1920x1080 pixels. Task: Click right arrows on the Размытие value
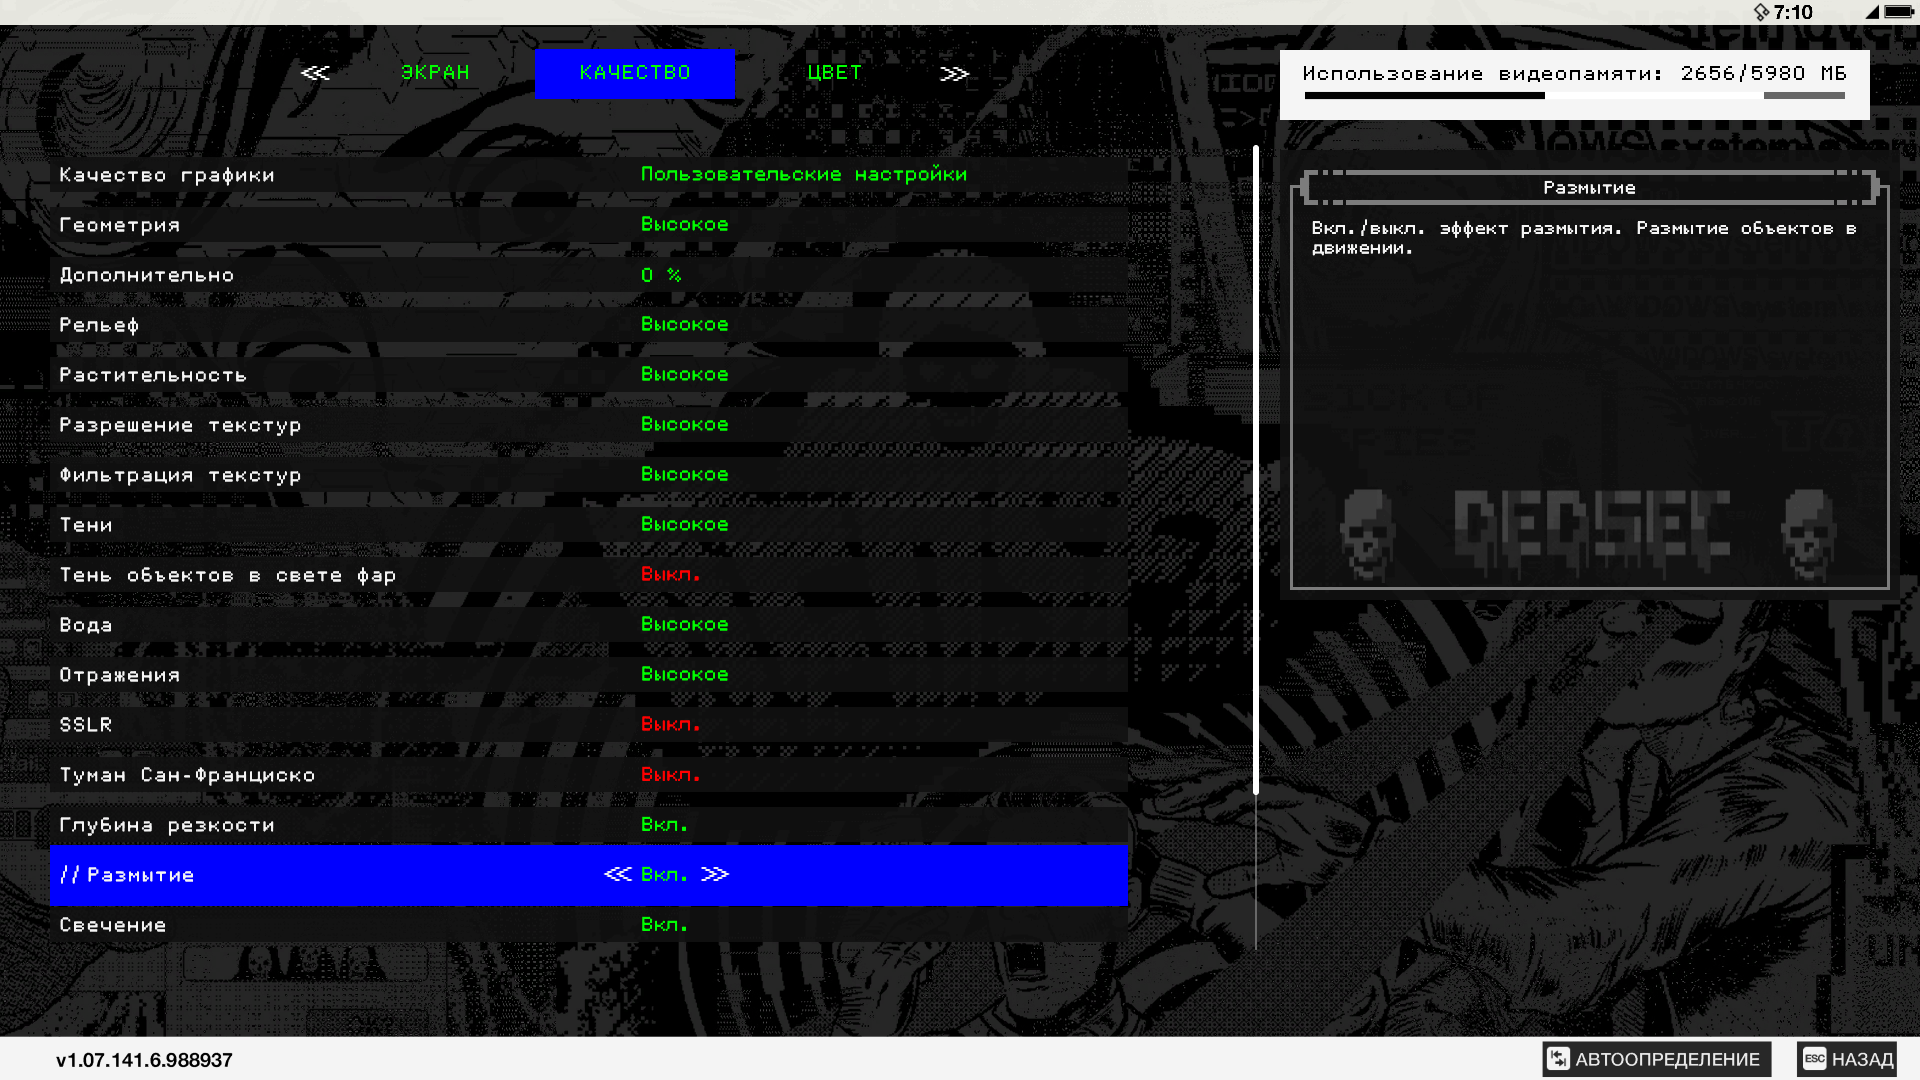tap(715, 874)
